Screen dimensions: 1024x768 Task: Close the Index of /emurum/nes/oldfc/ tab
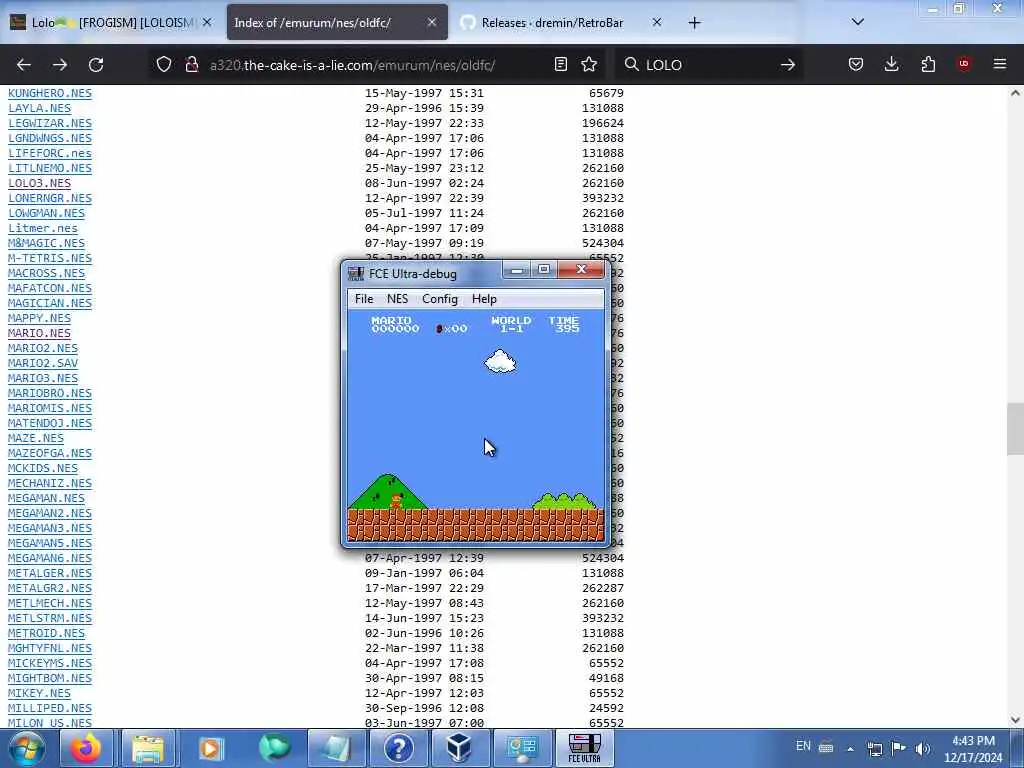point(432,22)
